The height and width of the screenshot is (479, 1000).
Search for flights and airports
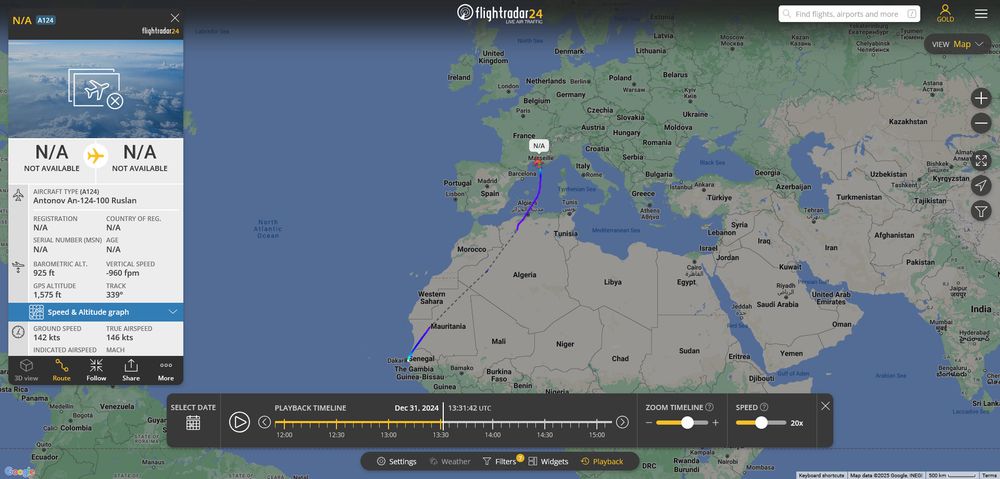[x=849, y=13]
